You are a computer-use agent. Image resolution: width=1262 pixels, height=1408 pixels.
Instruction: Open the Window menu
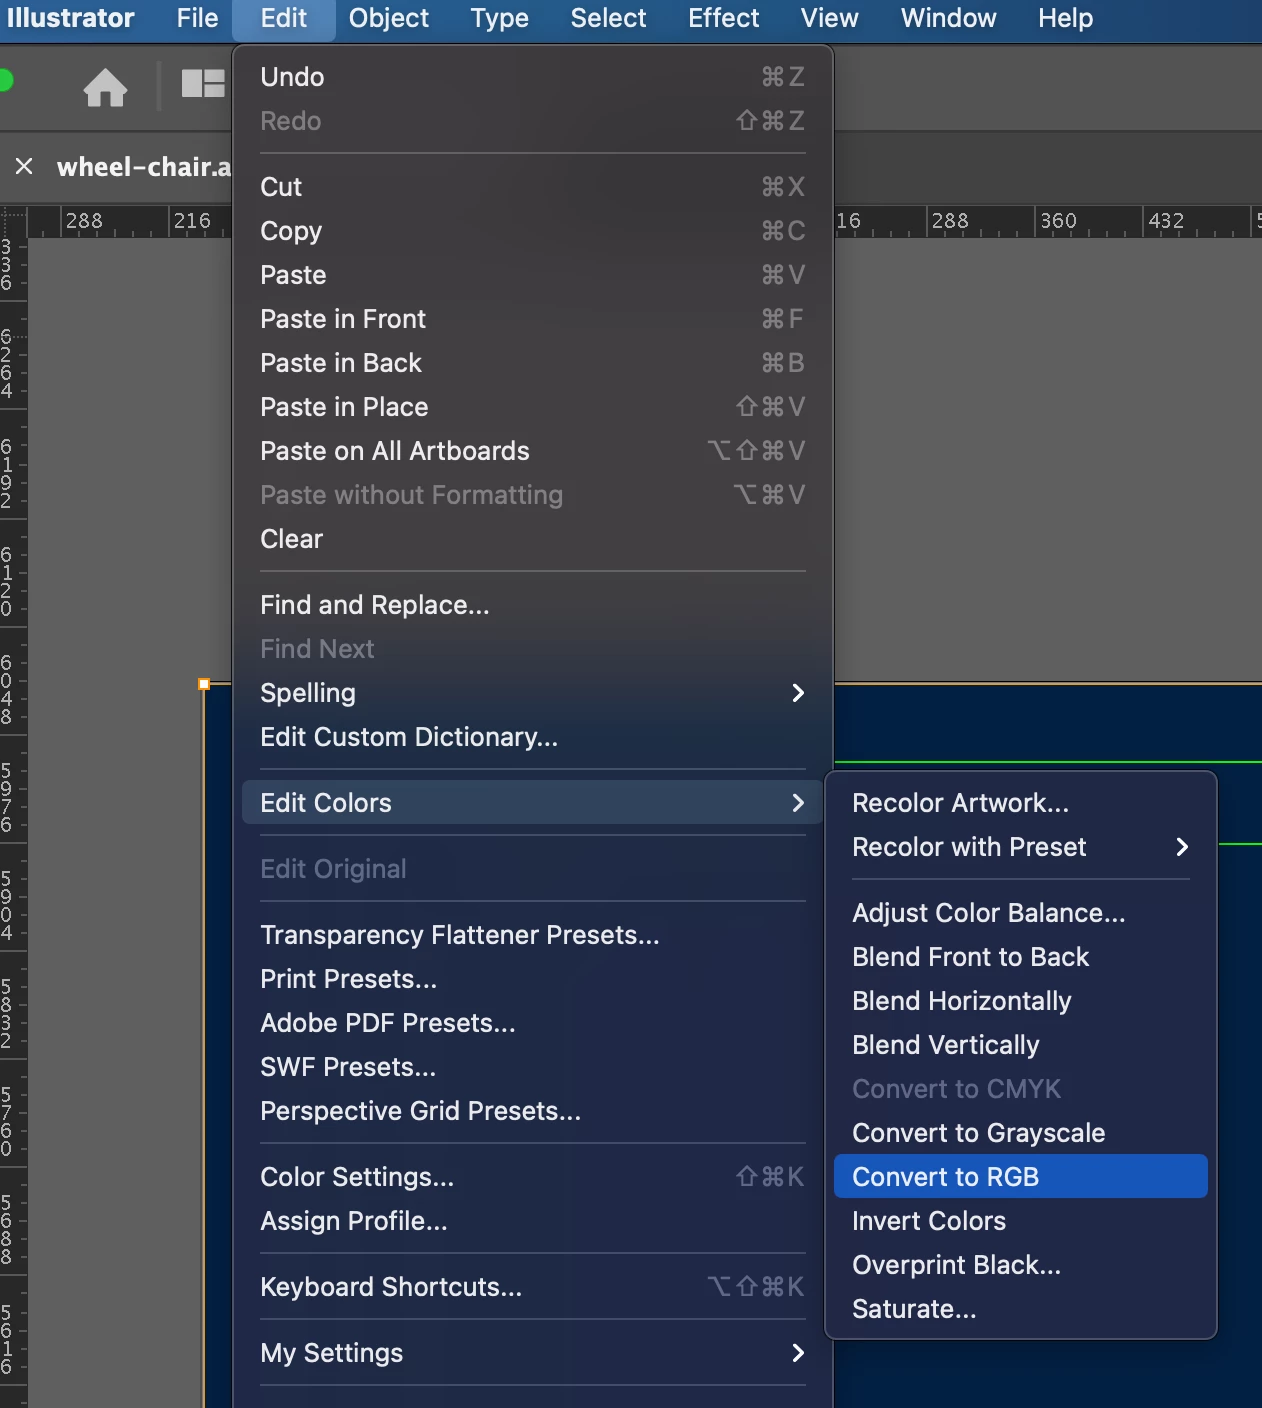click(948, 18)
